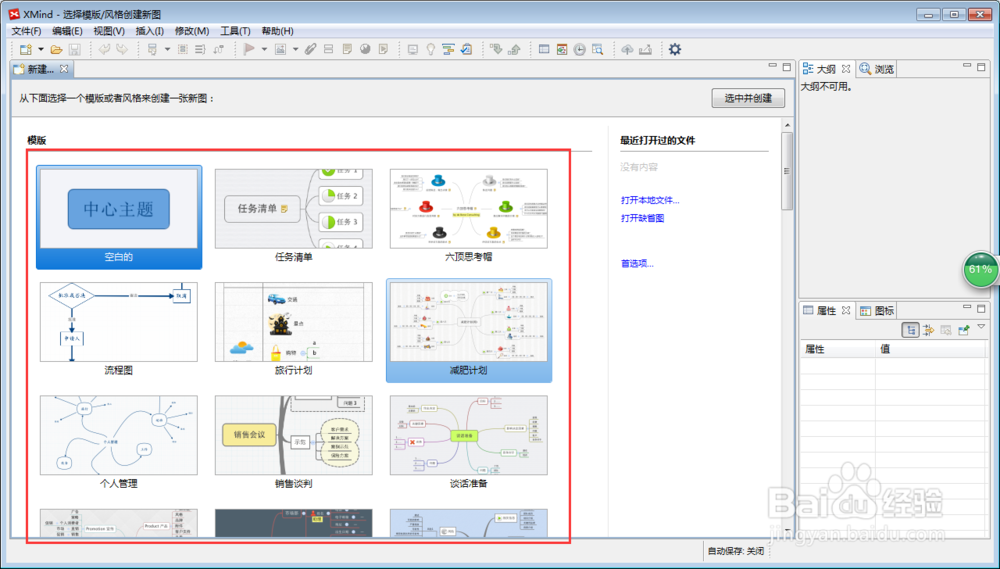Click the gear Preferences toolbar icon

click(675, 49)
